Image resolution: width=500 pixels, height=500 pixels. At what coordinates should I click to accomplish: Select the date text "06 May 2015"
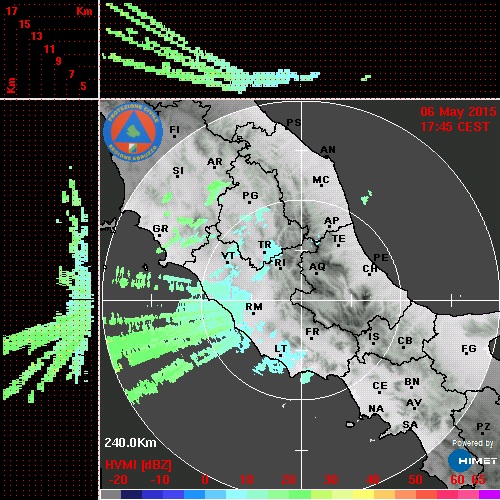(458, 112)
